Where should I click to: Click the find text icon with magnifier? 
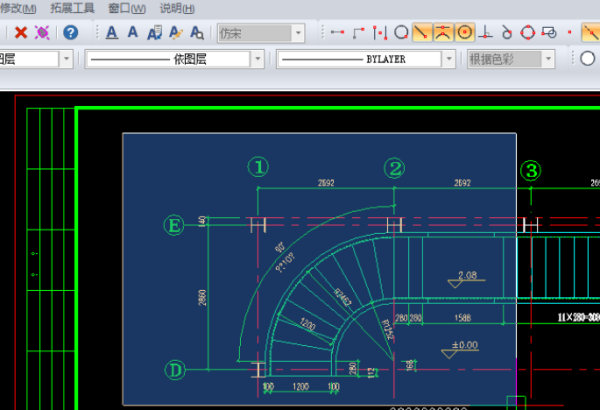[198, 33]
